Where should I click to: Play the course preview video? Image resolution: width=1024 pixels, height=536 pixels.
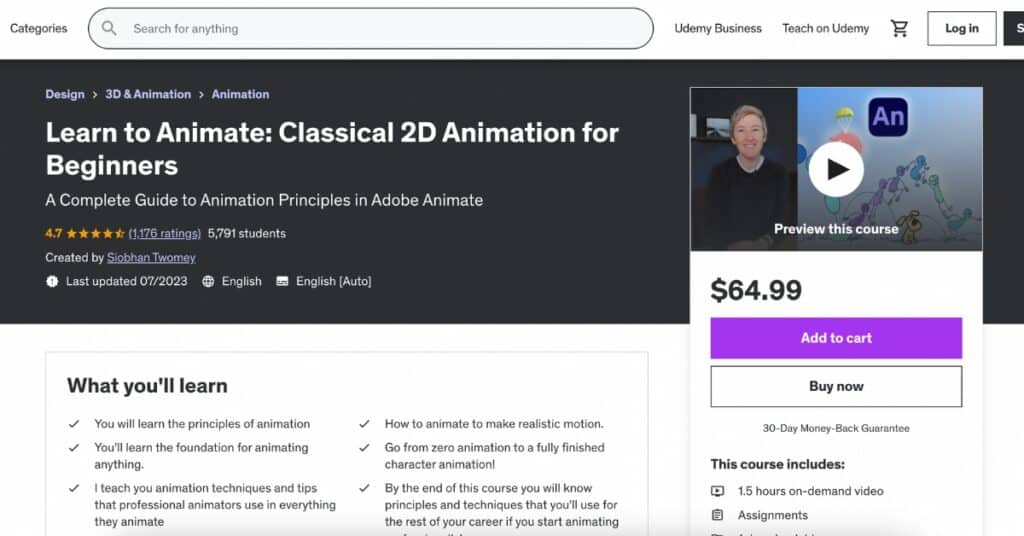pyautogui.click(x=835, y=169)
